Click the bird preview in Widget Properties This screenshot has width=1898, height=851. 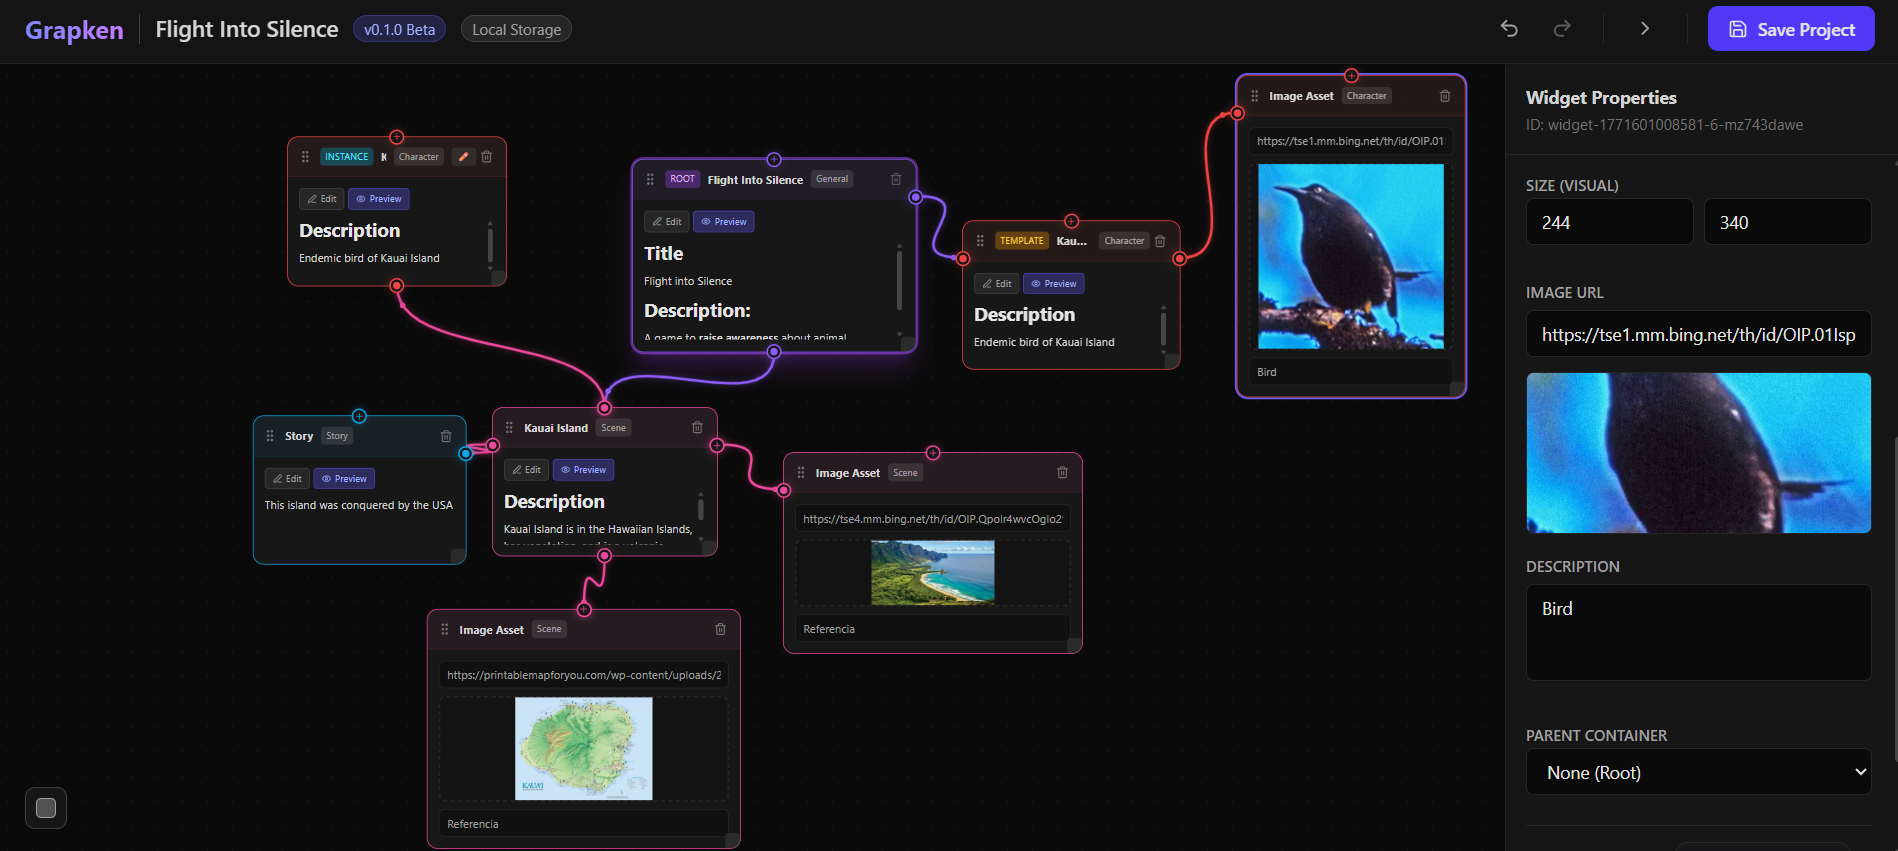(x=1698, y=453)
